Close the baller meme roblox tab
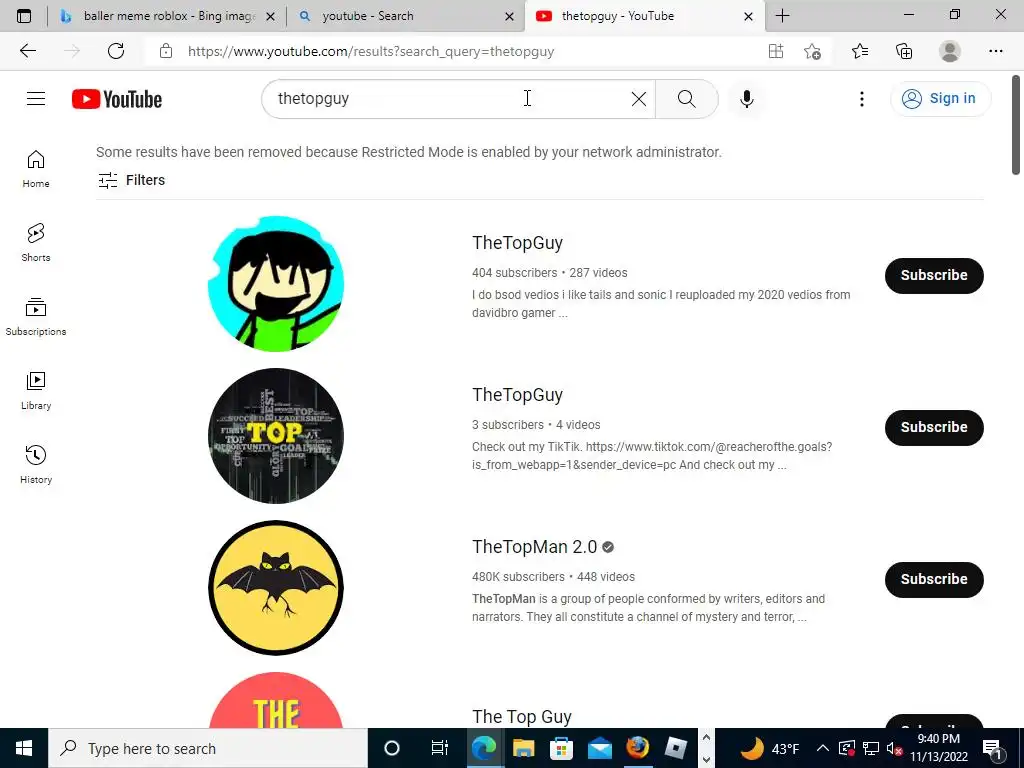The image size is (1024, 768). (270, 16)
